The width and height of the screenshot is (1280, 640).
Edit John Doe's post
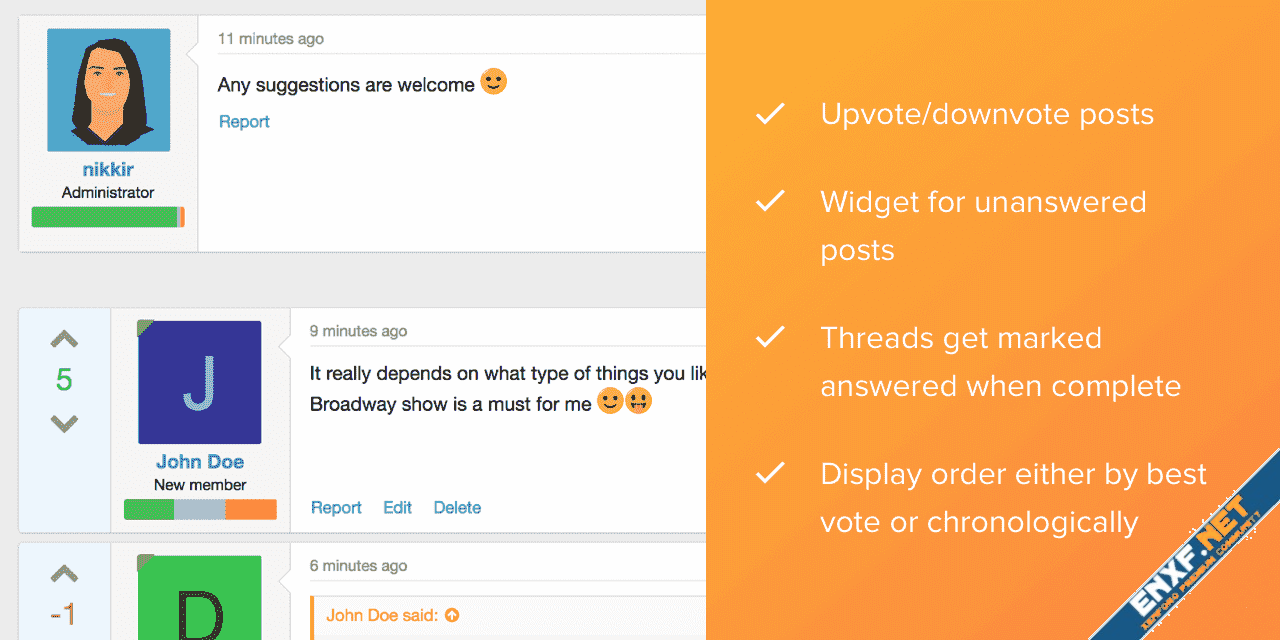point(397,508)
